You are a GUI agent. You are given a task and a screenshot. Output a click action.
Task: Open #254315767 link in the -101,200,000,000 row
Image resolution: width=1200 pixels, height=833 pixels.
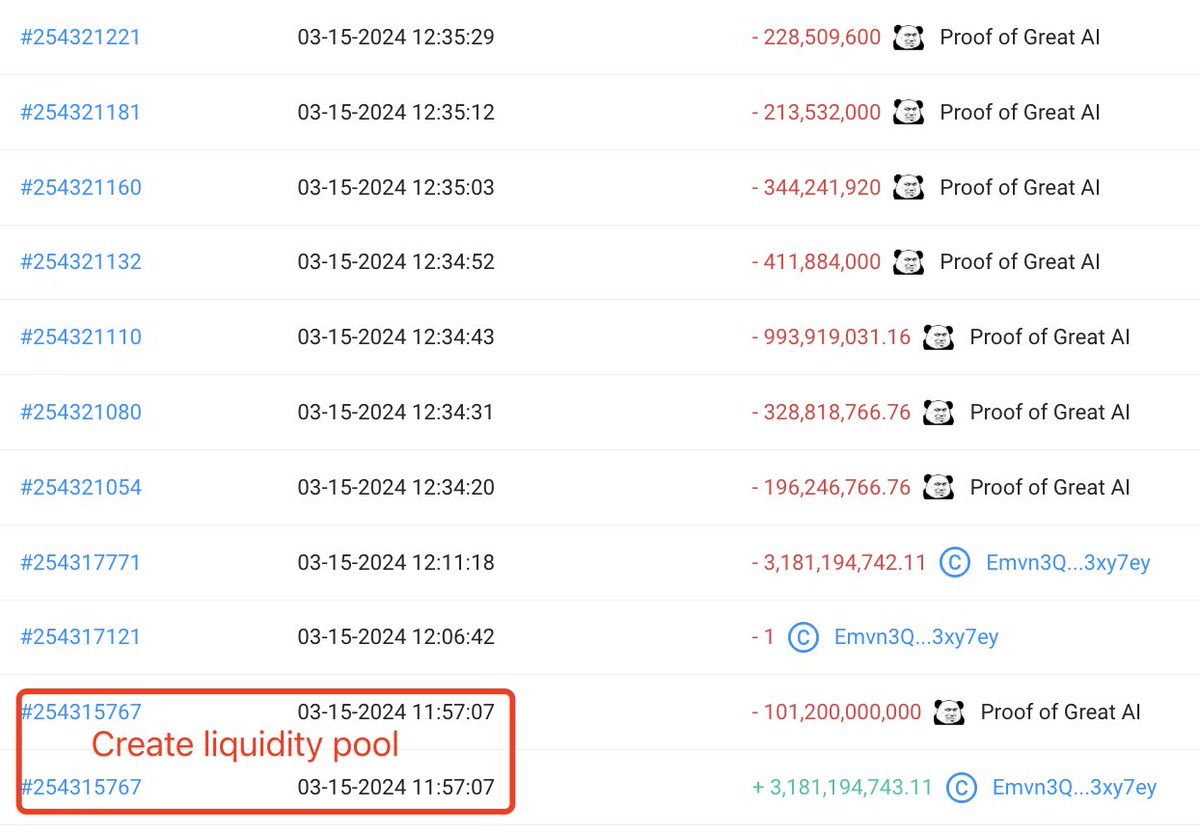[81, 712]
